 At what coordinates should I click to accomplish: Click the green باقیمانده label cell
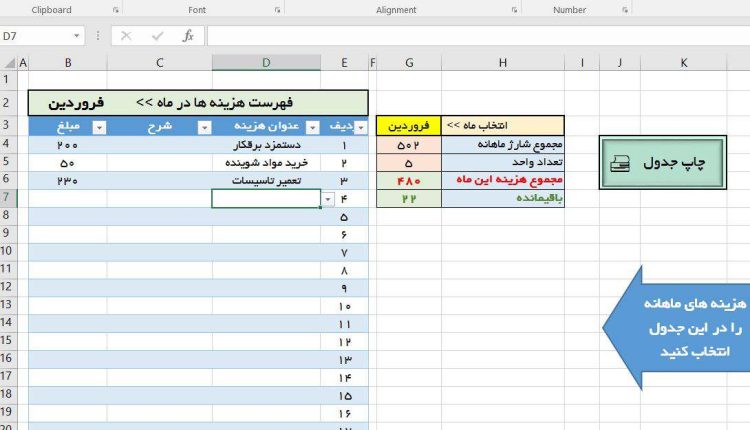(503, 198)
